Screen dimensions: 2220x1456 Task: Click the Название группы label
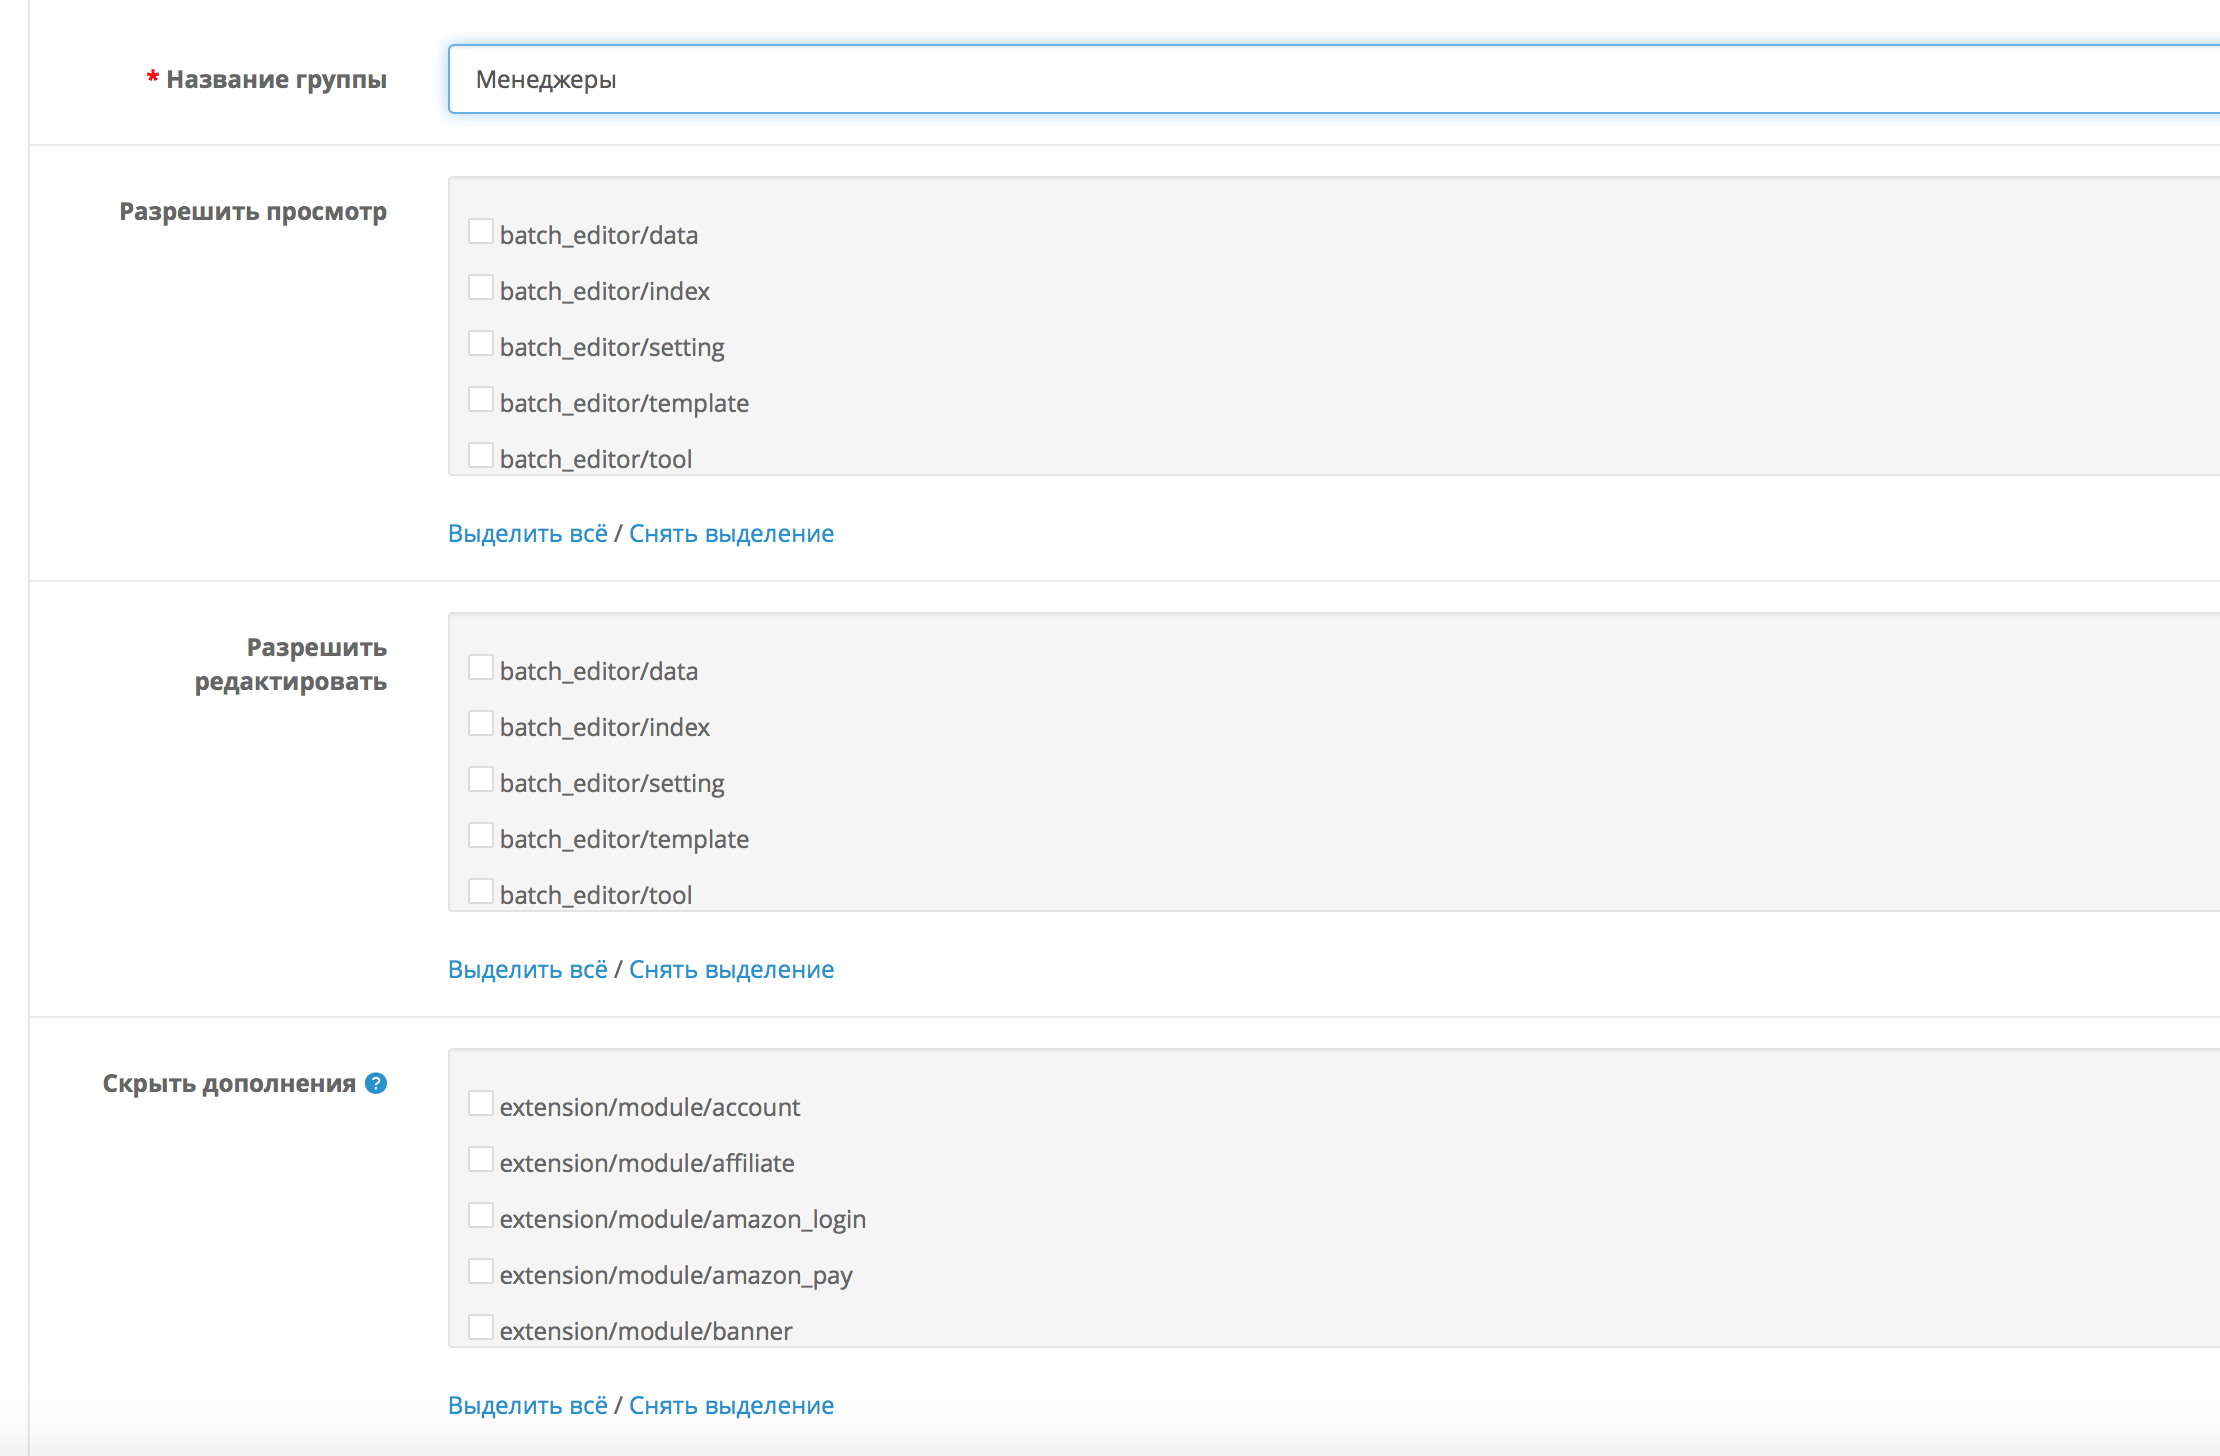(276, 80)
